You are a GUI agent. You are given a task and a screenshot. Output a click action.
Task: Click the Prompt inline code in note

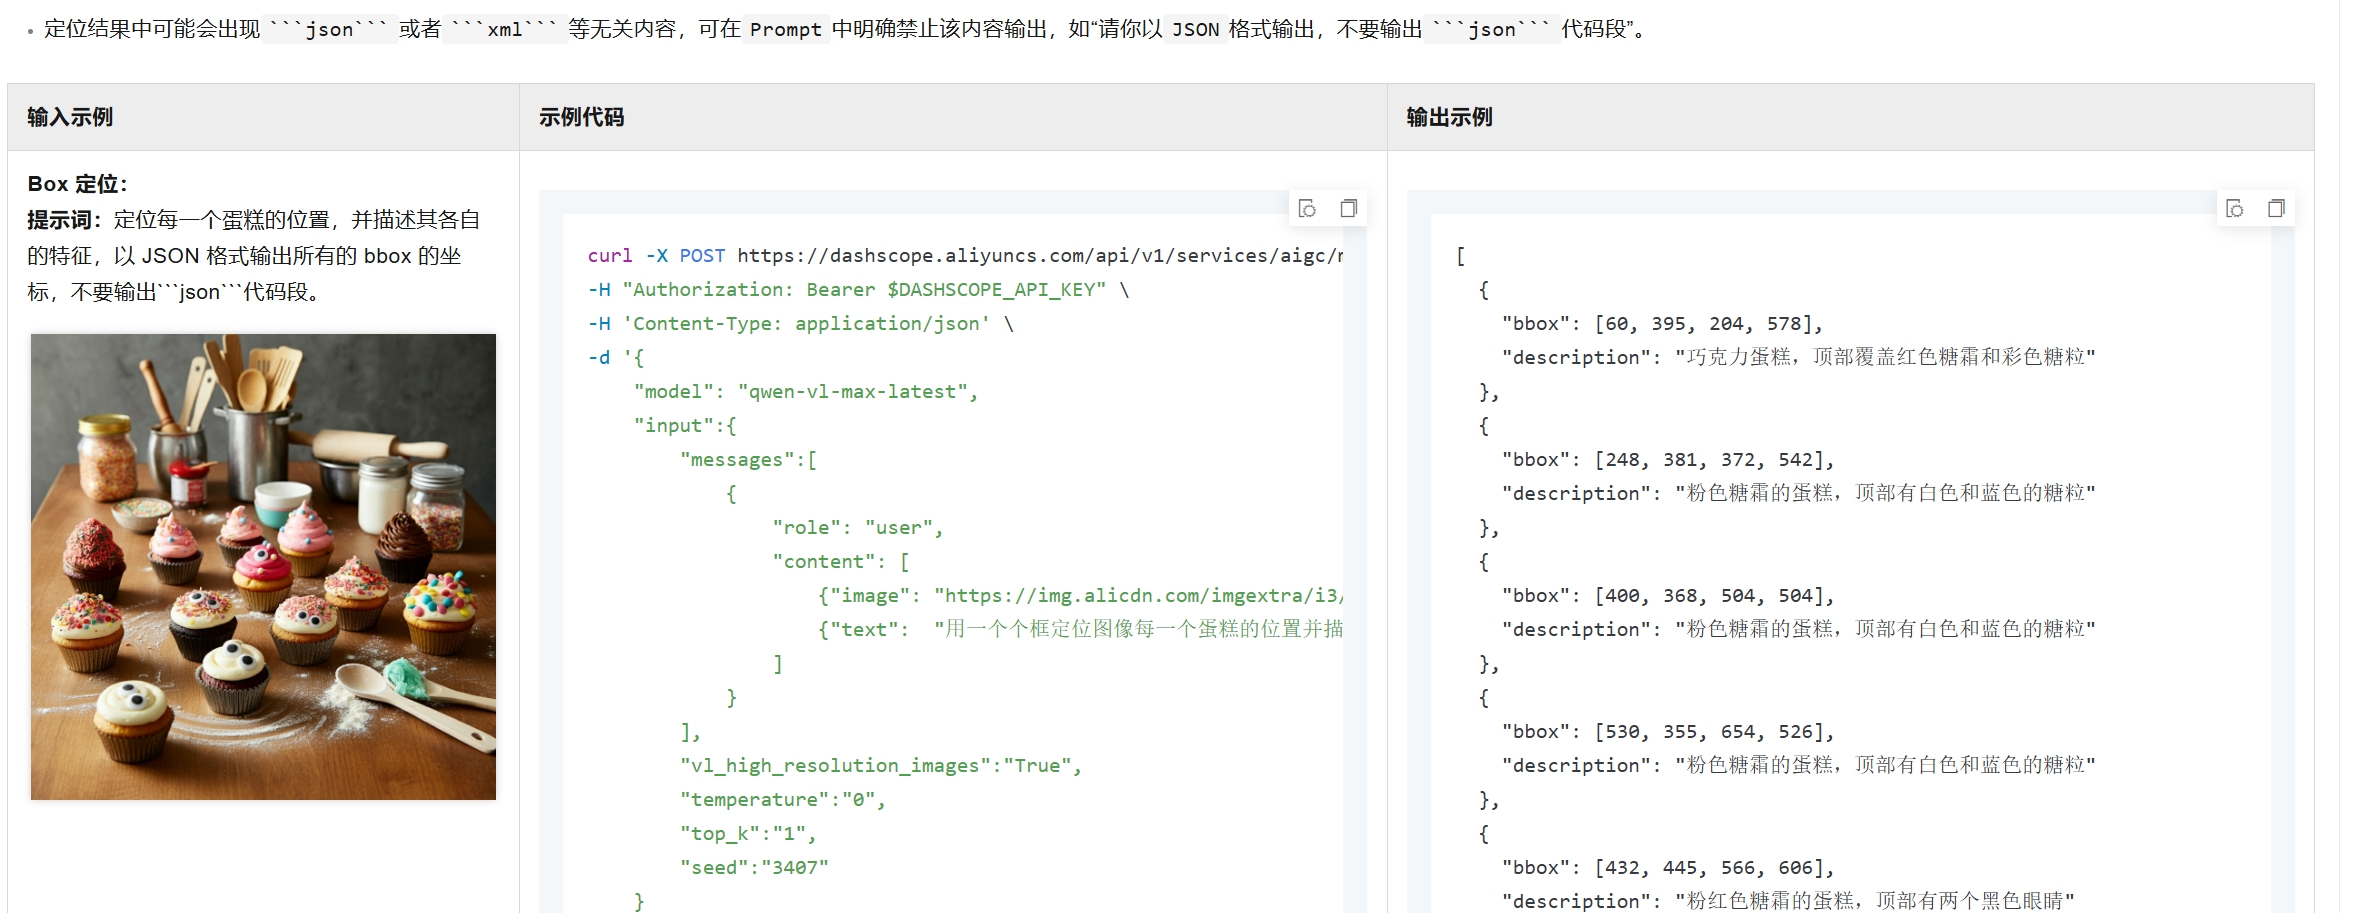coord(786,30)
